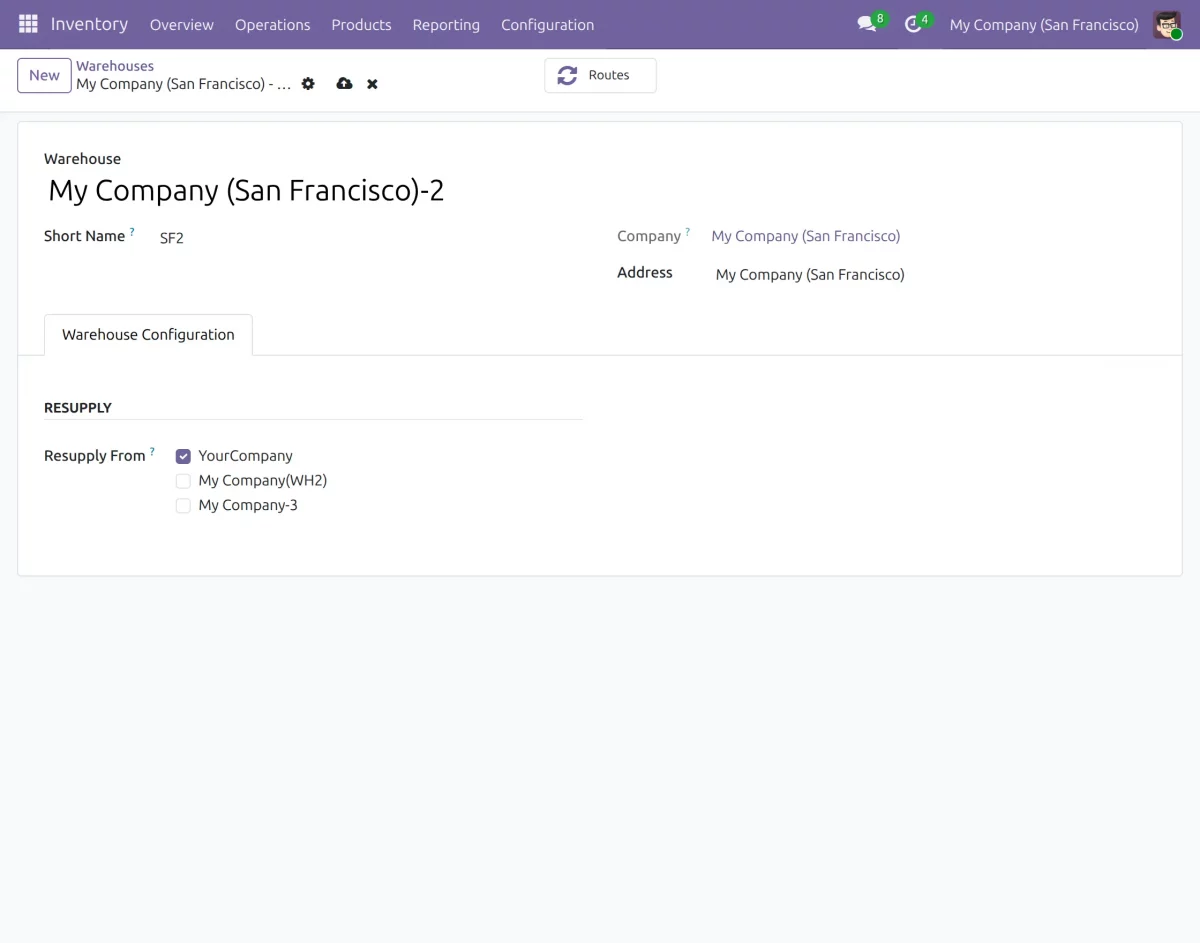Enable My Company(WH2) resupply checkbox

pos(183,481)
